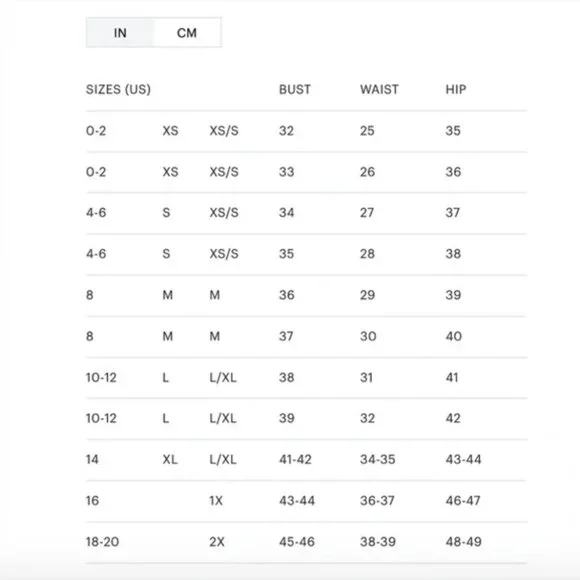
Task: Click hip value 43-44
Action: pyautogui.click(x=463, y=459)
